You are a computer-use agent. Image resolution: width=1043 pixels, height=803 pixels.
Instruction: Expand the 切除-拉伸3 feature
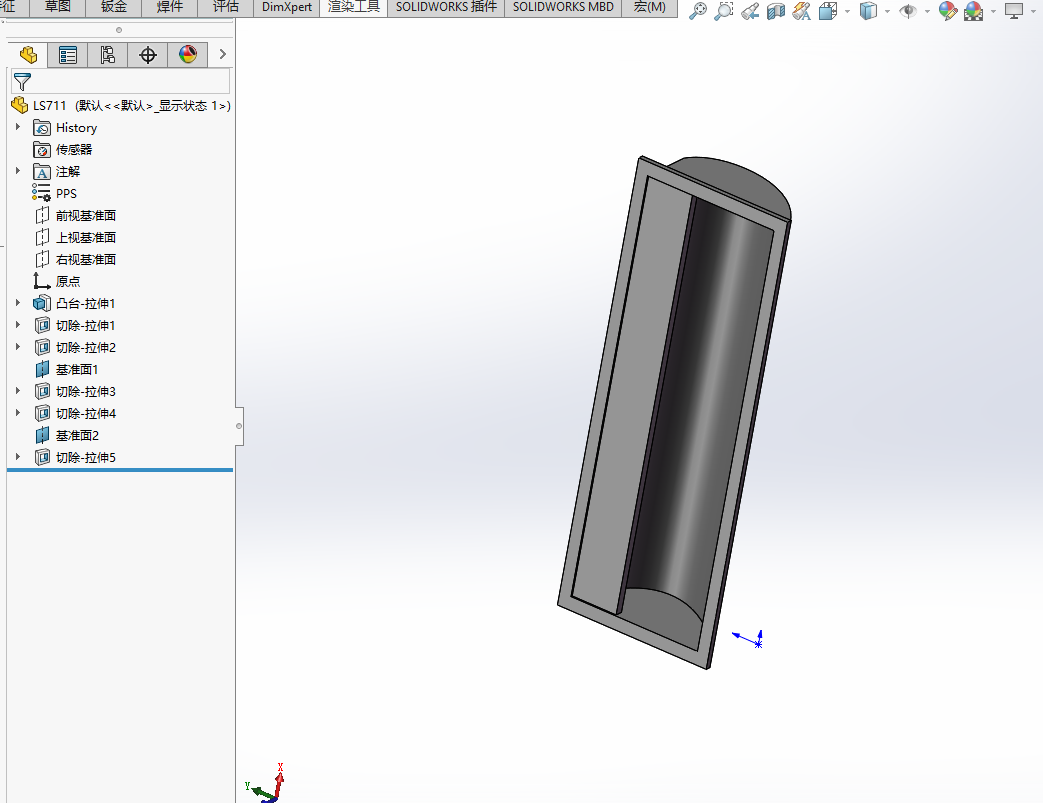click(x=18, y=391)
